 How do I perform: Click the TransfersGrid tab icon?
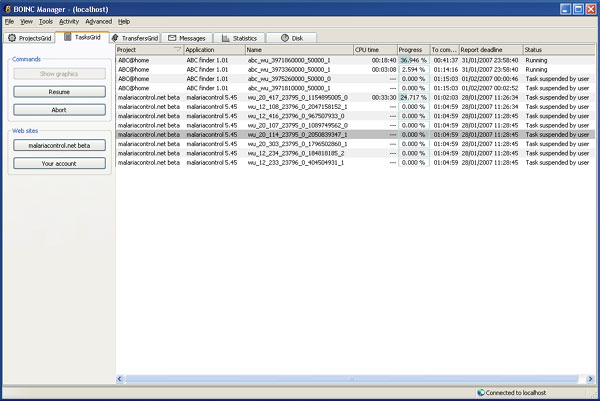point(116,38)
